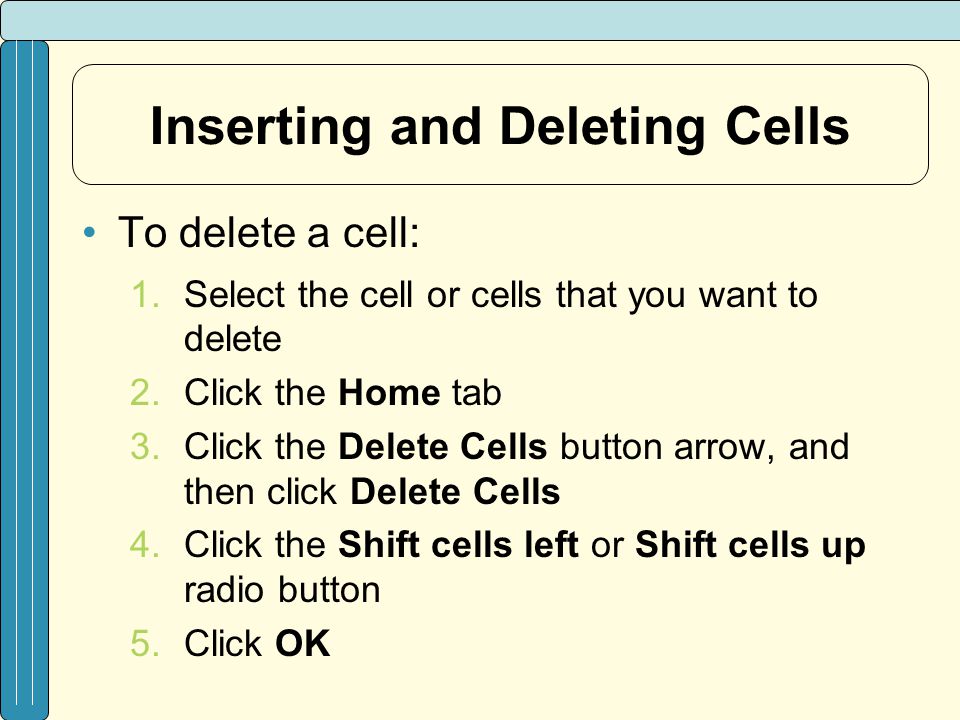Click 'Delete Cells' after 'then click'
Viewport: 960px width, 720px height.
(455, 492)
